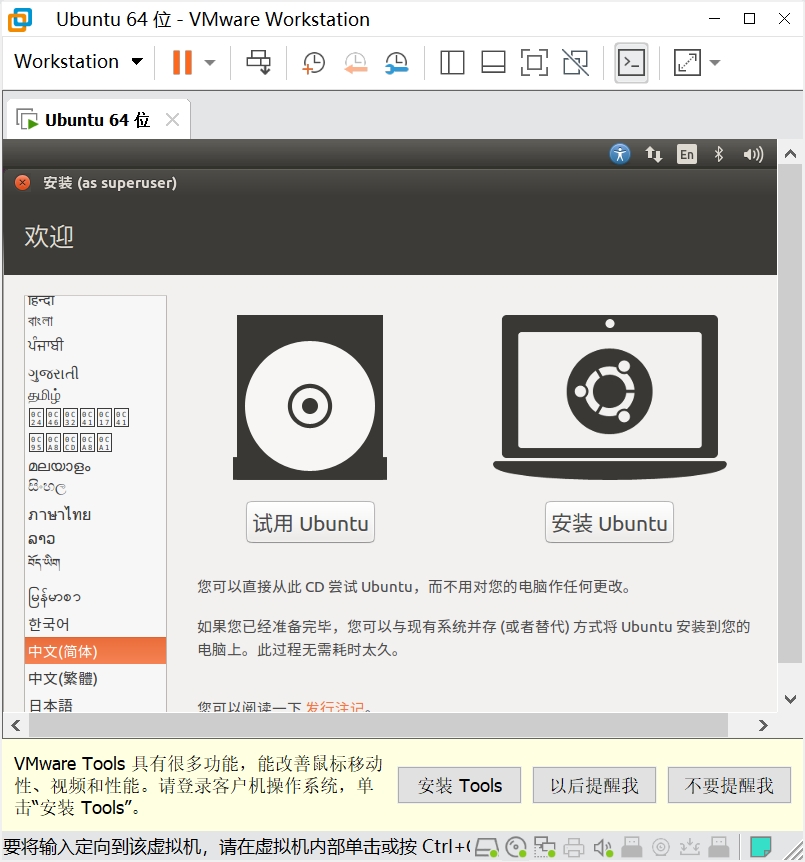Click the 以后提醒我 button
This screenshot has width=805, height=862.
594,785
